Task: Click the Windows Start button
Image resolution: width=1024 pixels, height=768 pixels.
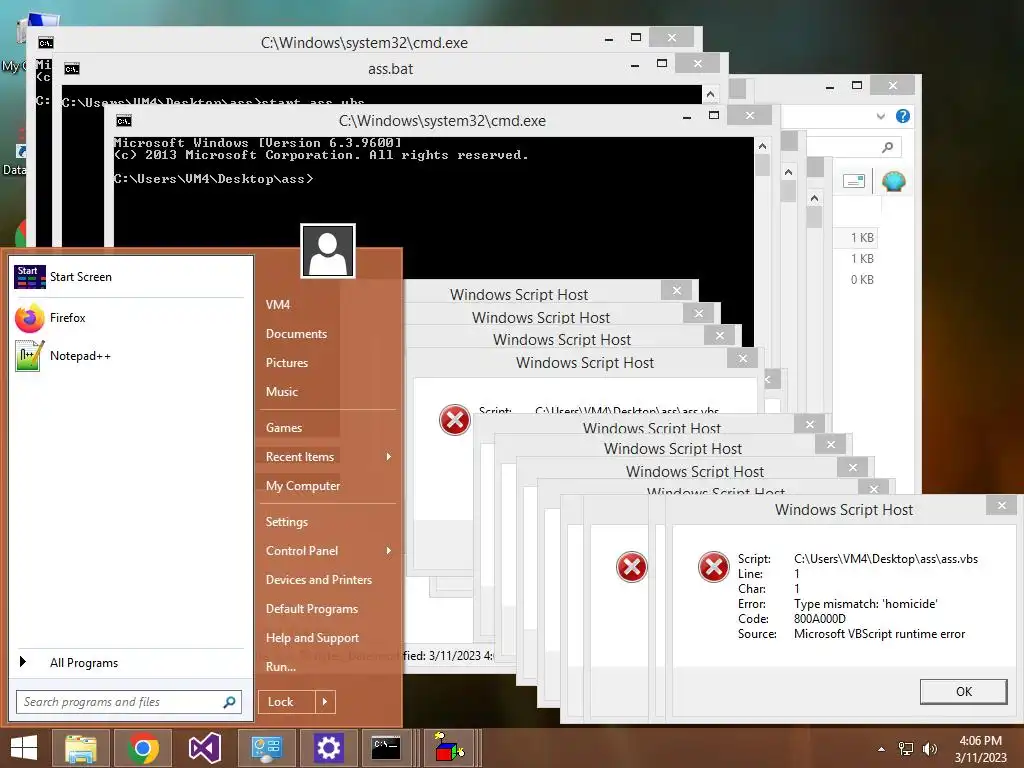Action: coord(24,748)
